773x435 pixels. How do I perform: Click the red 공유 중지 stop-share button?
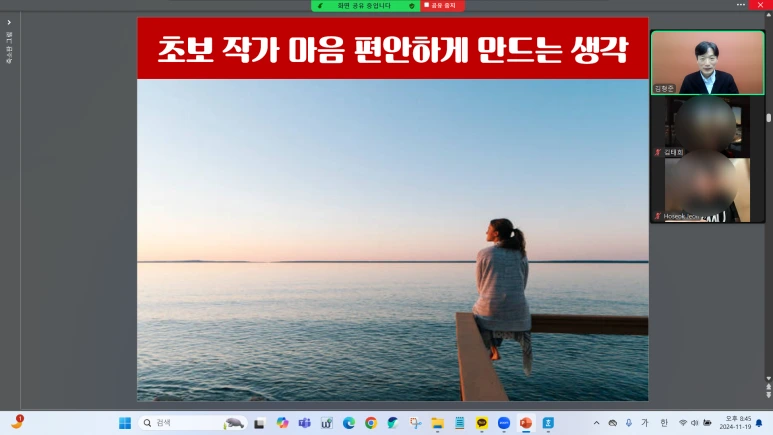click(442, 5)
